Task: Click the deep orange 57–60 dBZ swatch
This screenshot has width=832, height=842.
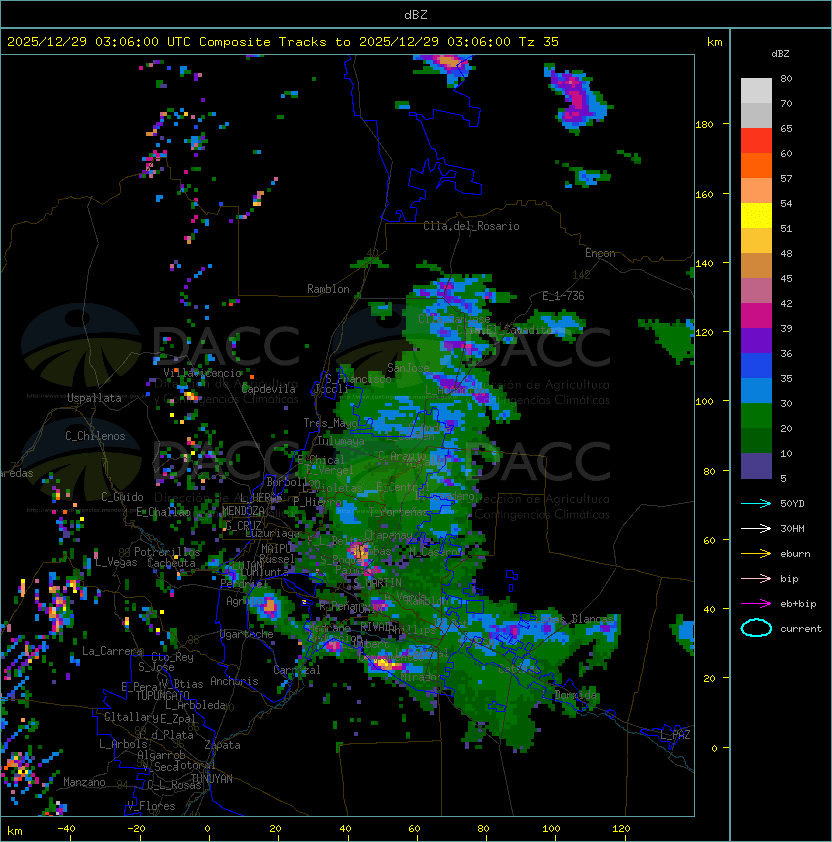Action: [756, 165]
